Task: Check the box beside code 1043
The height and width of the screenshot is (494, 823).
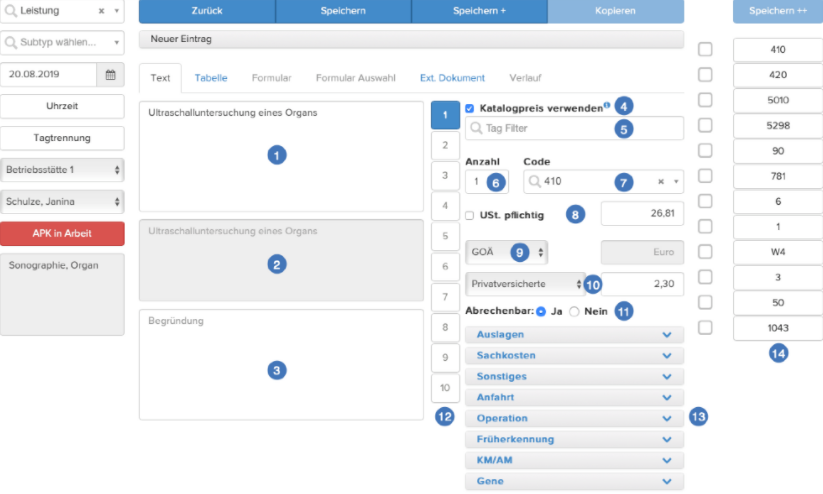Action: 705,328
